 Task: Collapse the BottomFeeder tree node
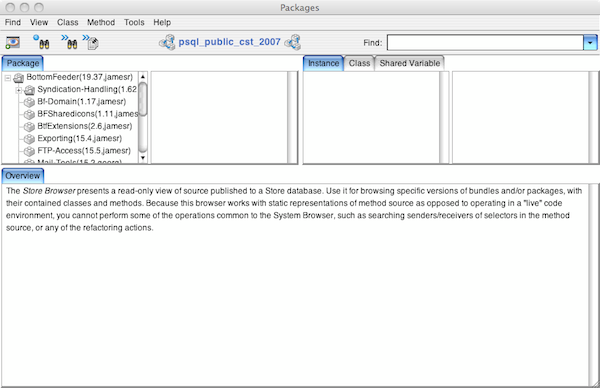coord(8,78)
